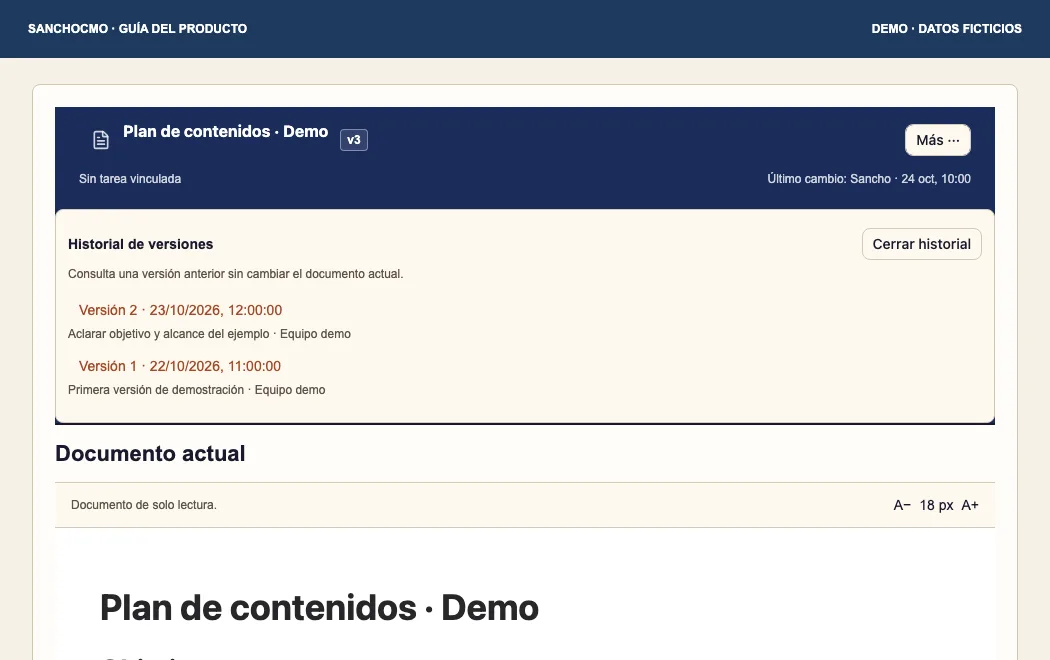The width and height of the screenshot is (1050, 660).
Task: Click the Sin tarea vinculada text
Action: pyautogui.click(x=130, y=179)
